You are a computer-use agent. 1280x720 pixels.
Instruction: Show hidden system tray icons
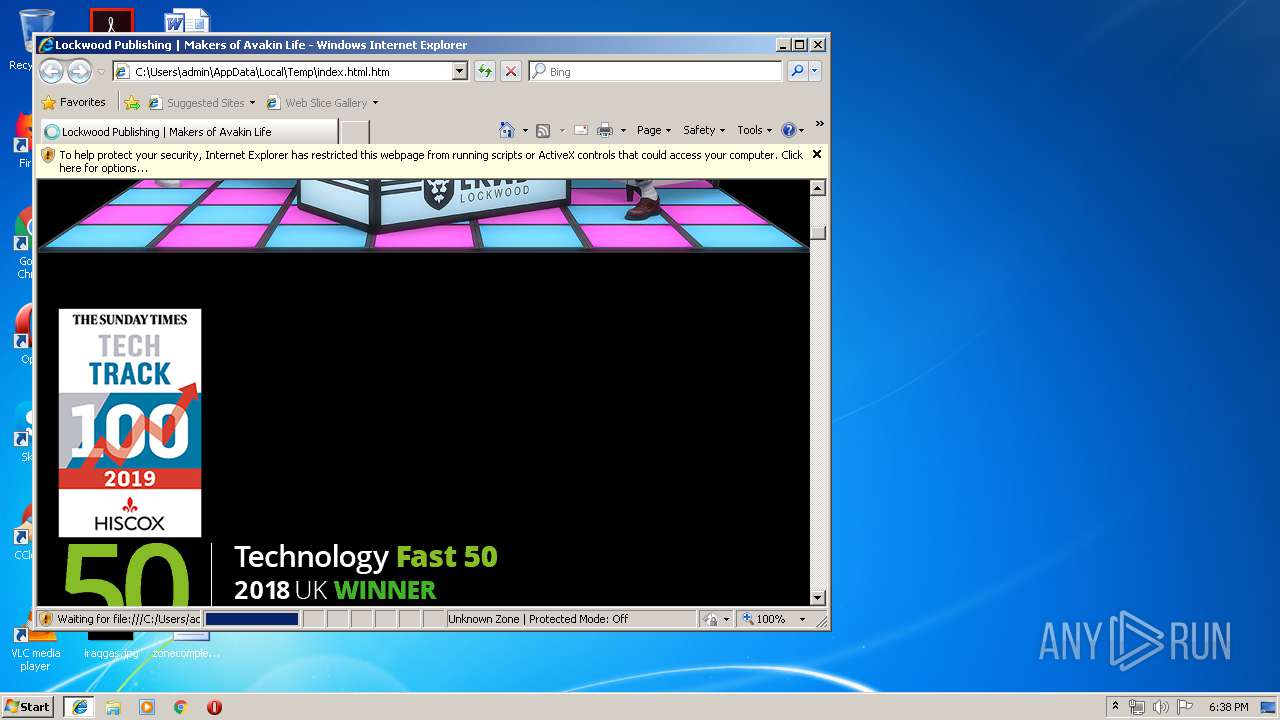1116,707
